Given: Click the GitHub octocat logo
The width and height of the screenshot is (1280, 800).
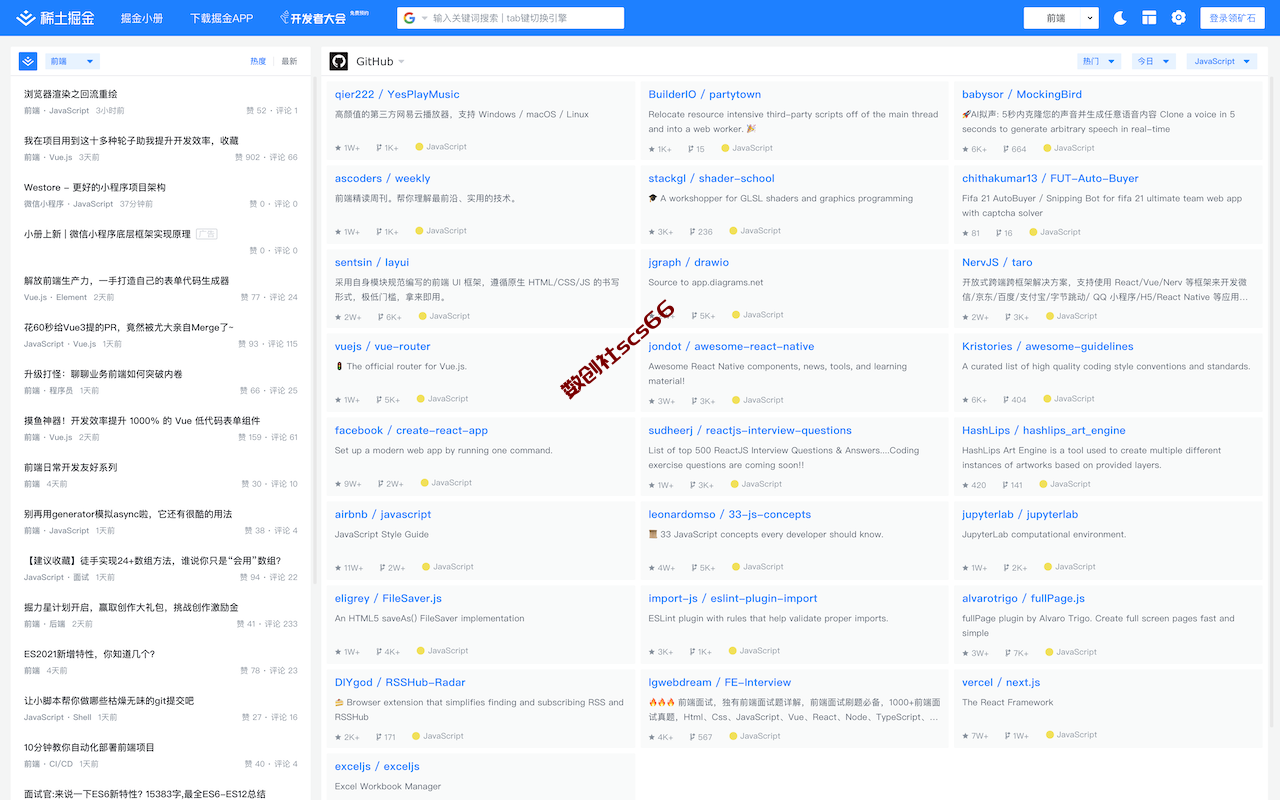Looking at the screenshot, I should point(339,61).
